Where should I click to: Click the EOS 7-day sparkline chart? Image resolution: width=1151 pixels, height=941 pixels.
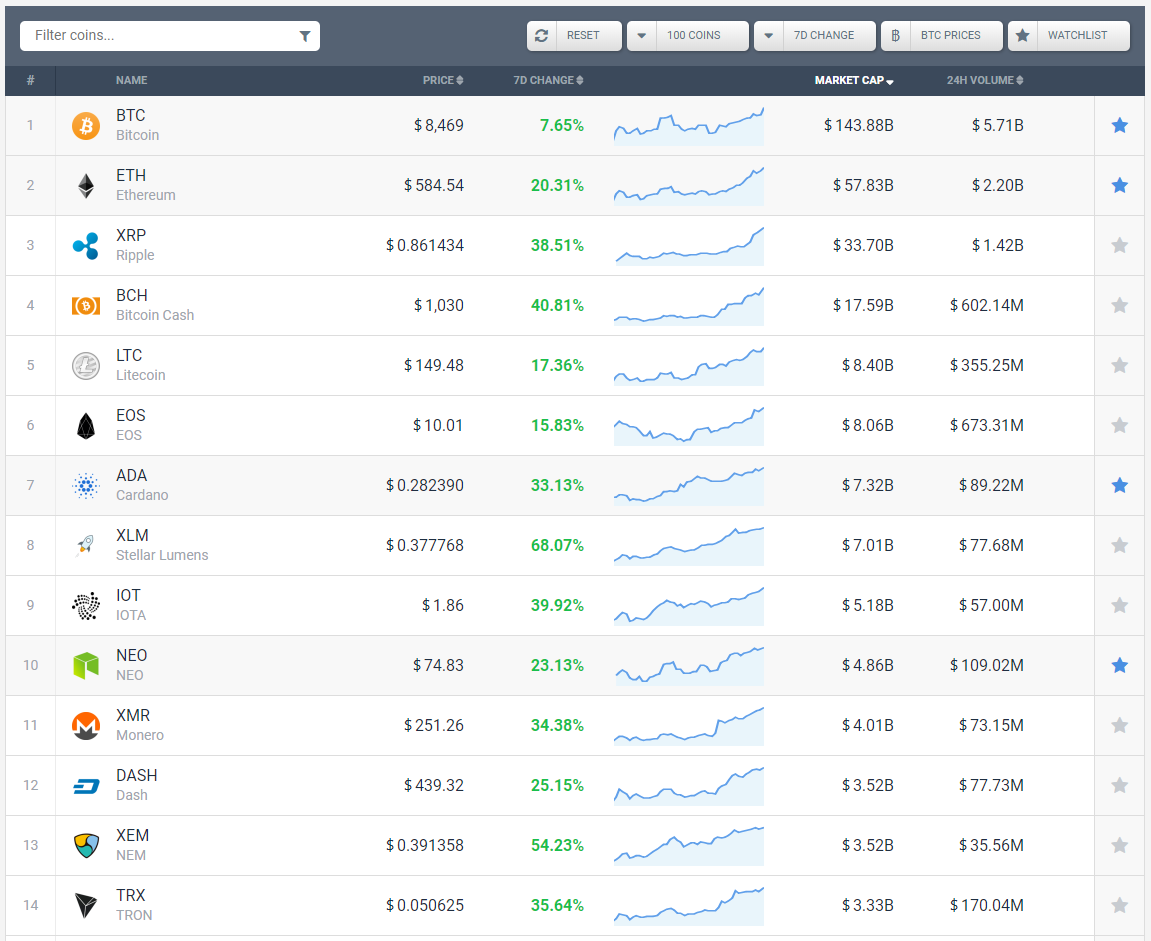tap(689, 426)
